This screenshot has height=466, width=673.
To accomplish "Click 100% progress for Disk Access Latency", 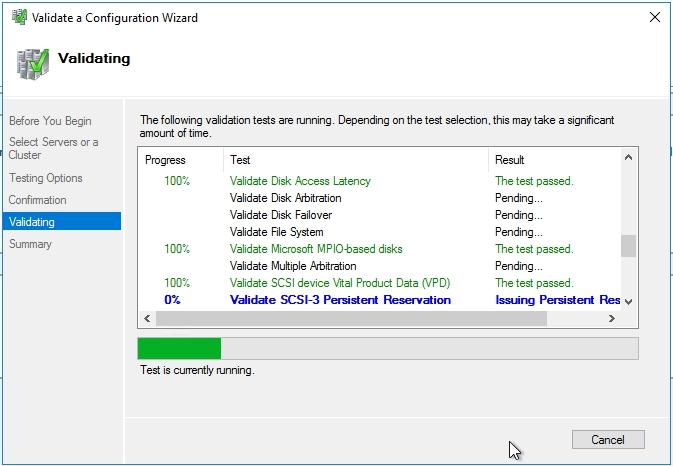I will [177, 181].
